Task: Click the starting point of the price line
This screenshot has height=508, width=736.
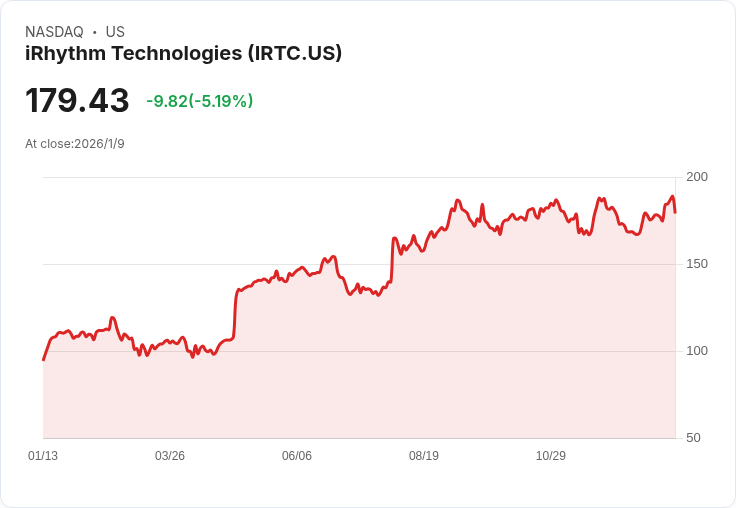Action: [x=44, y=359]
